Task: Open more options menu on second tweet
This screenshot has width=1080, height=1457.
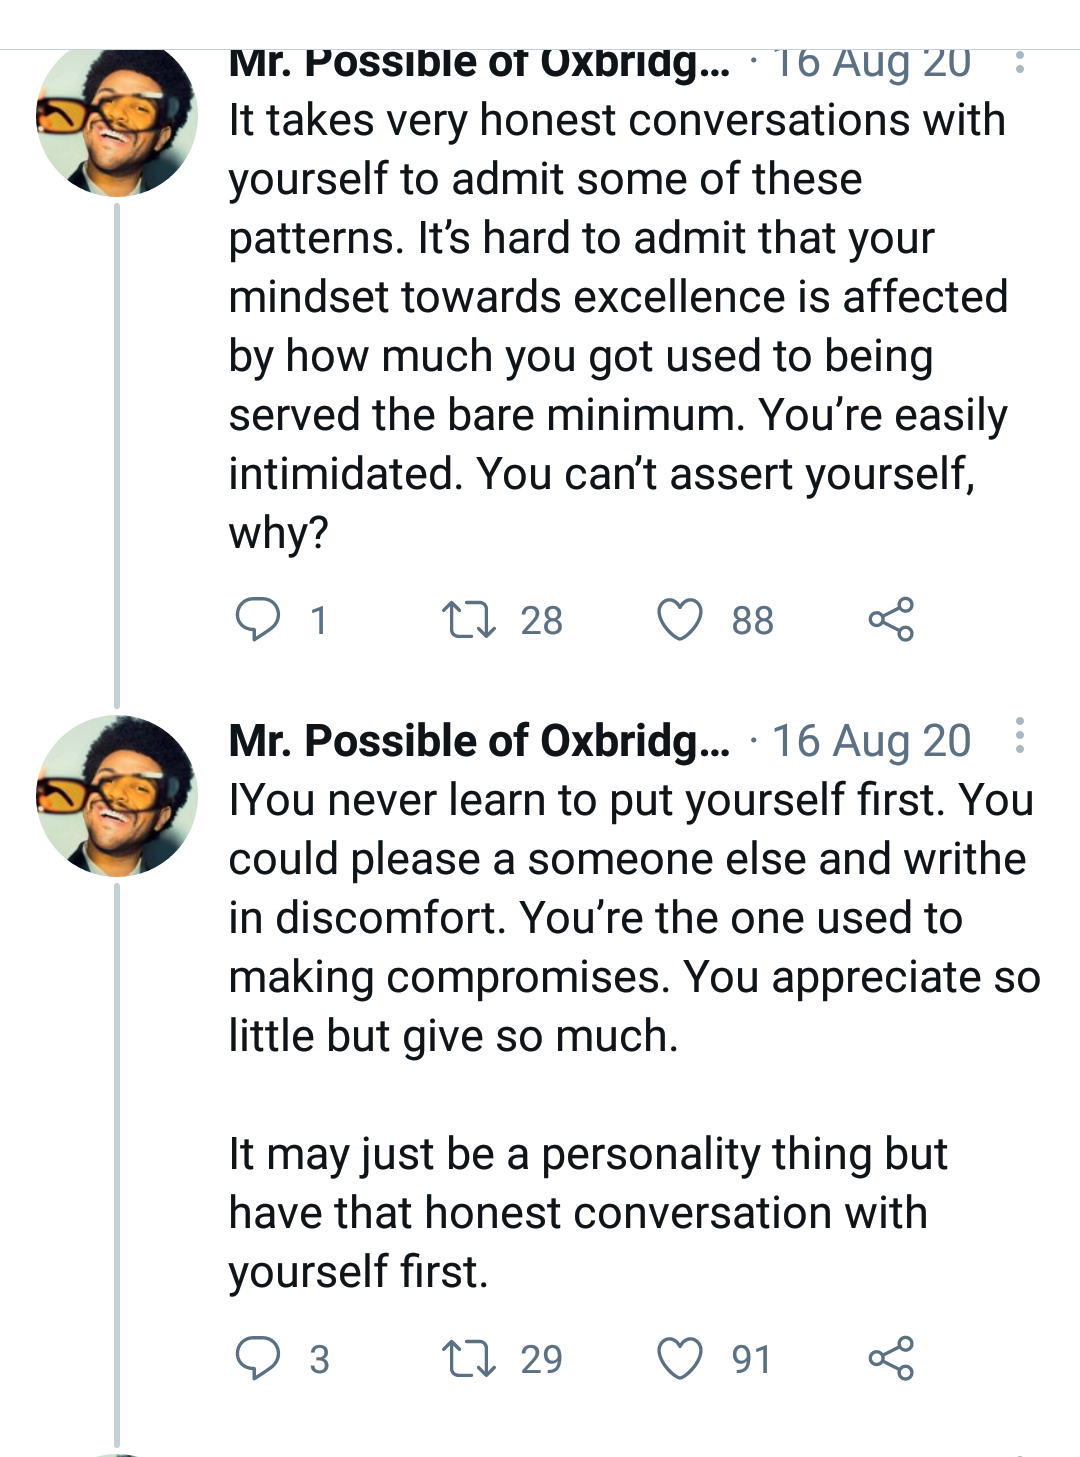Action: click(1019, 737)
